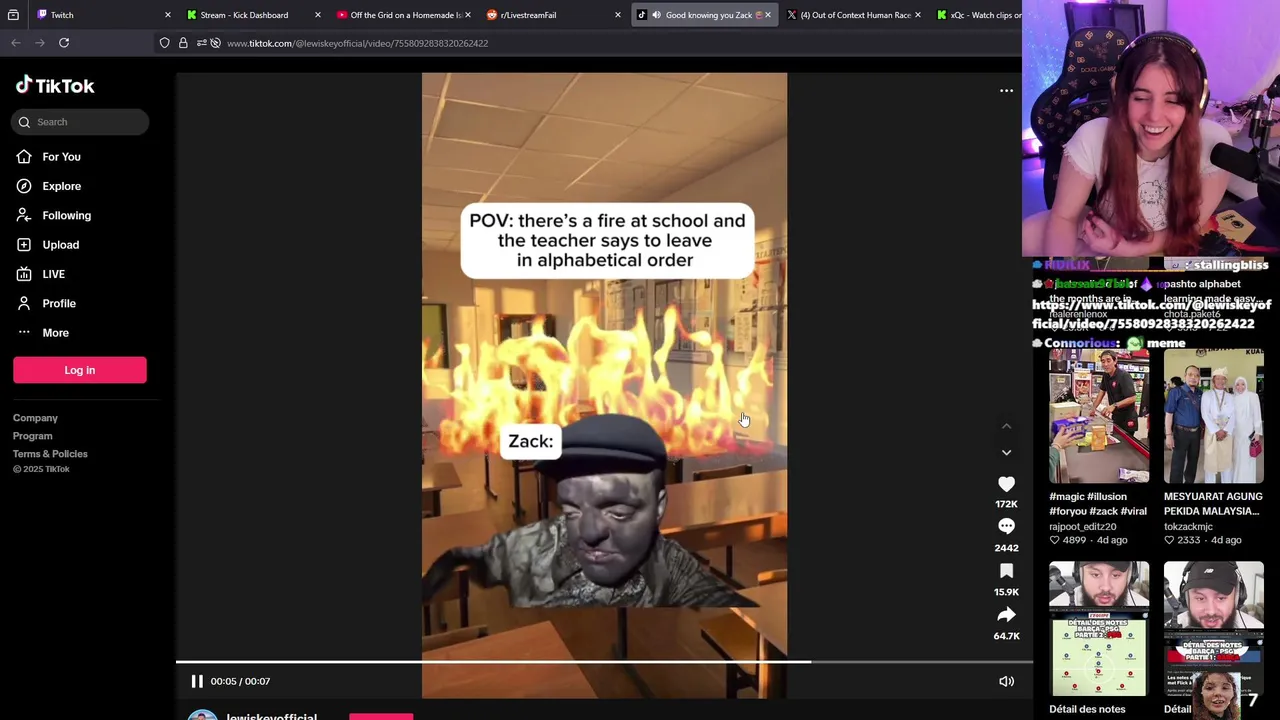Open the browser tab list icon

click(13, 15)
